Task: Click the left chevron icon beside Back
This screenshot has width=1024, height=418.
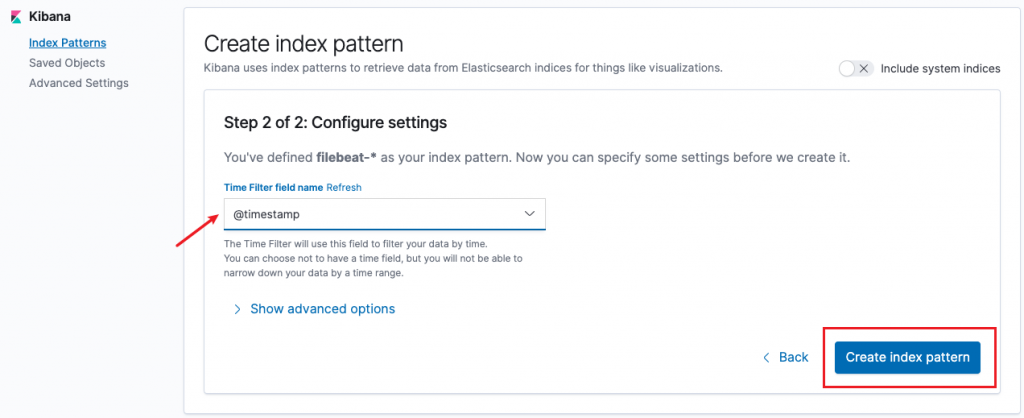Action: 767,357
